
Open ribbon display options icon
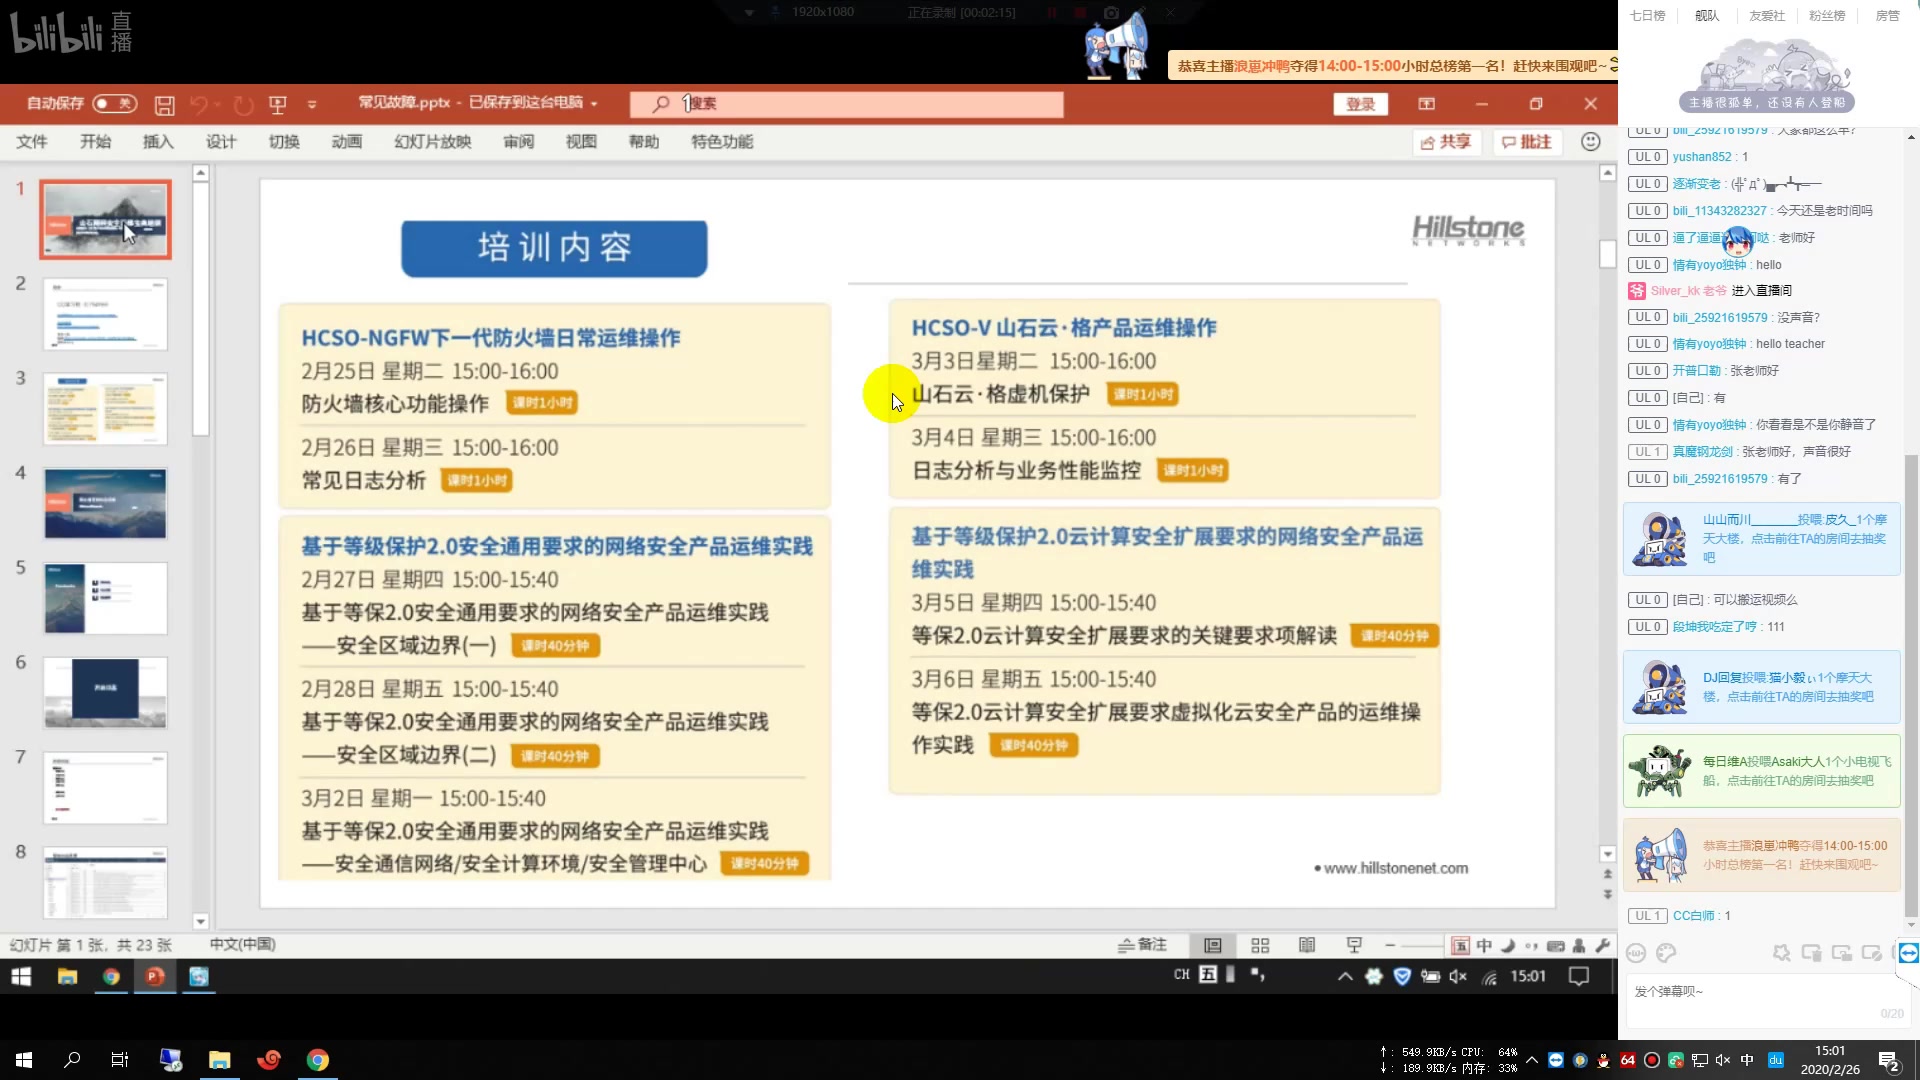[1427, 104]
